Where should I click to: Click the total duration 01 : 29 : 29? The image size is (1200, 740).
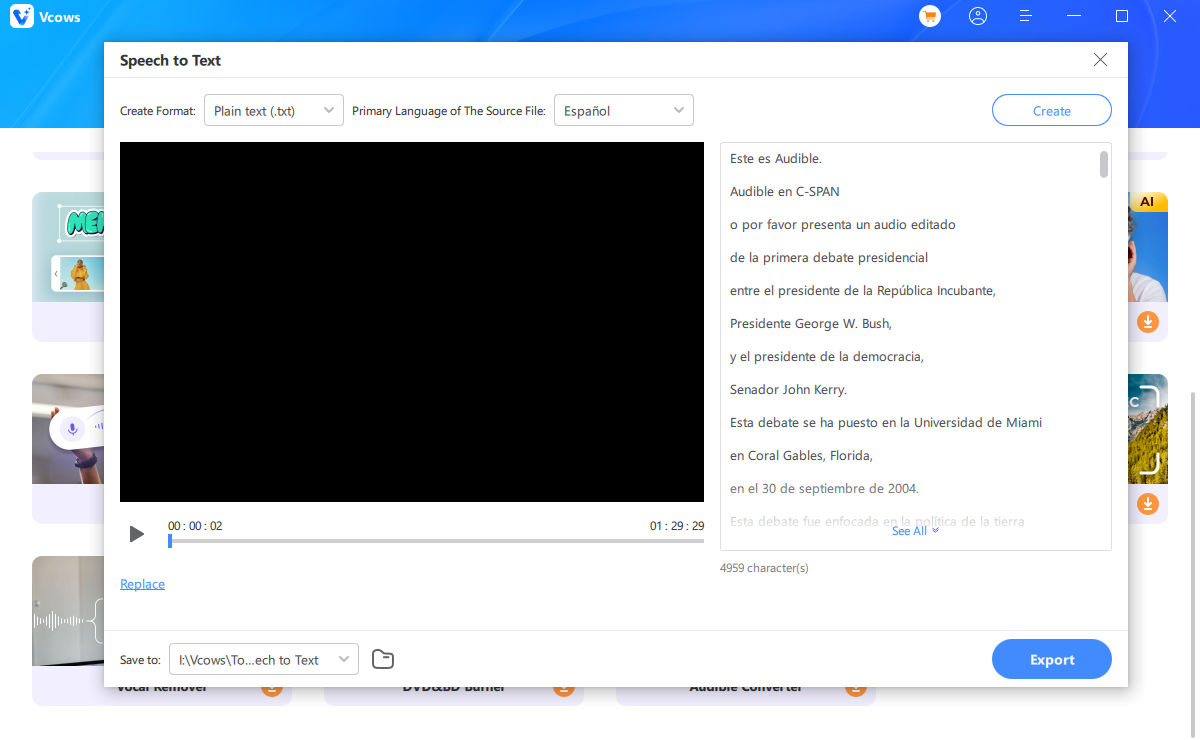tap(677, 526)
